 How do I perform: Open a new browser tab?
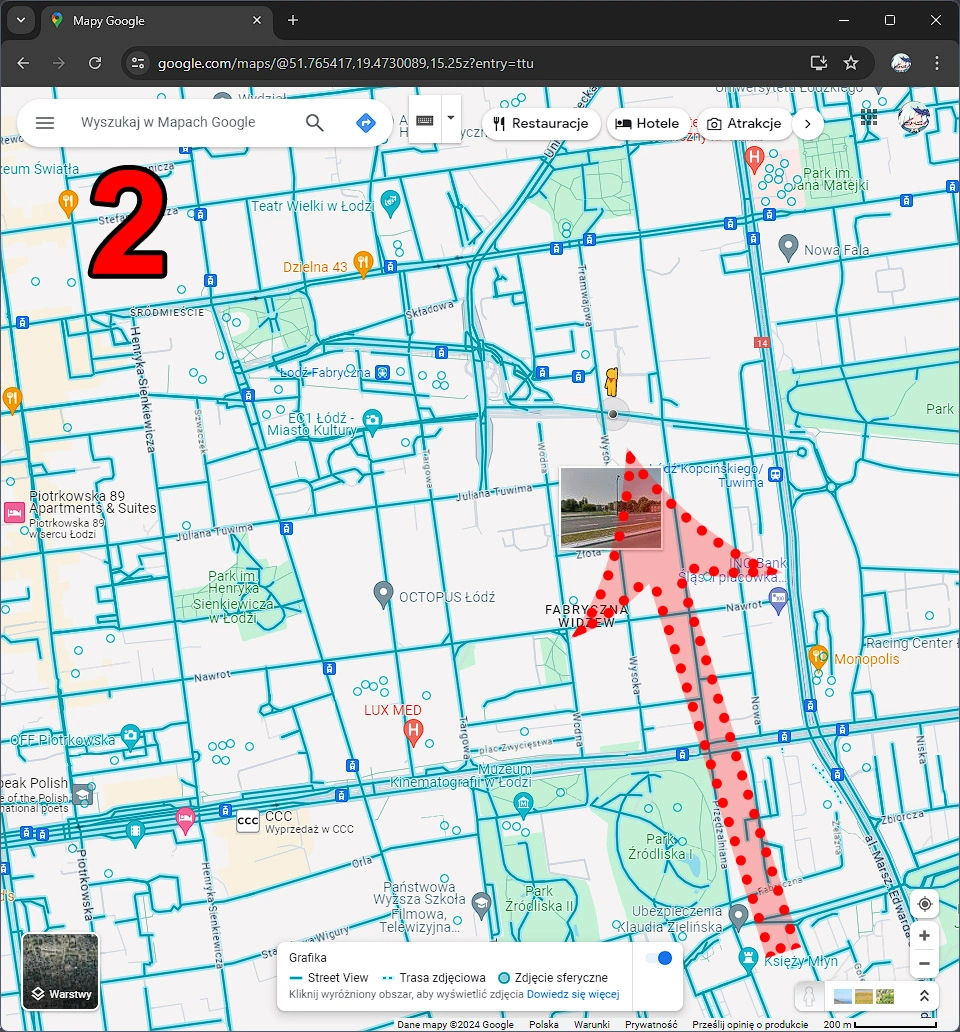click(293, 20)
